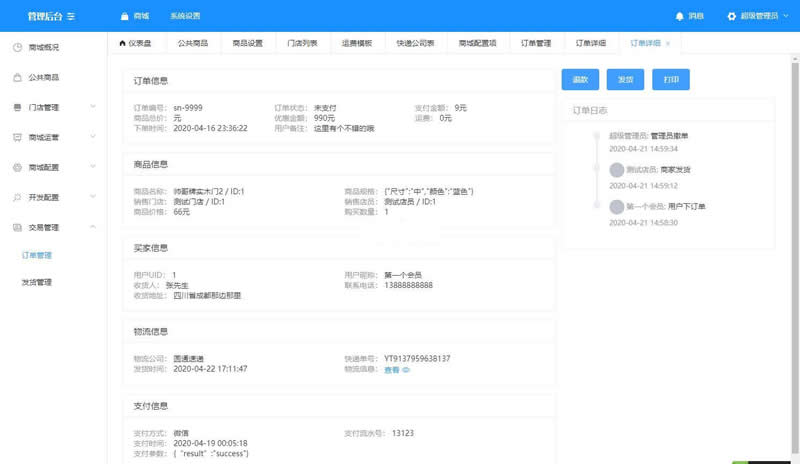
Task: Expand the 门店管理 submenu chevron
Action: [93, 107]
